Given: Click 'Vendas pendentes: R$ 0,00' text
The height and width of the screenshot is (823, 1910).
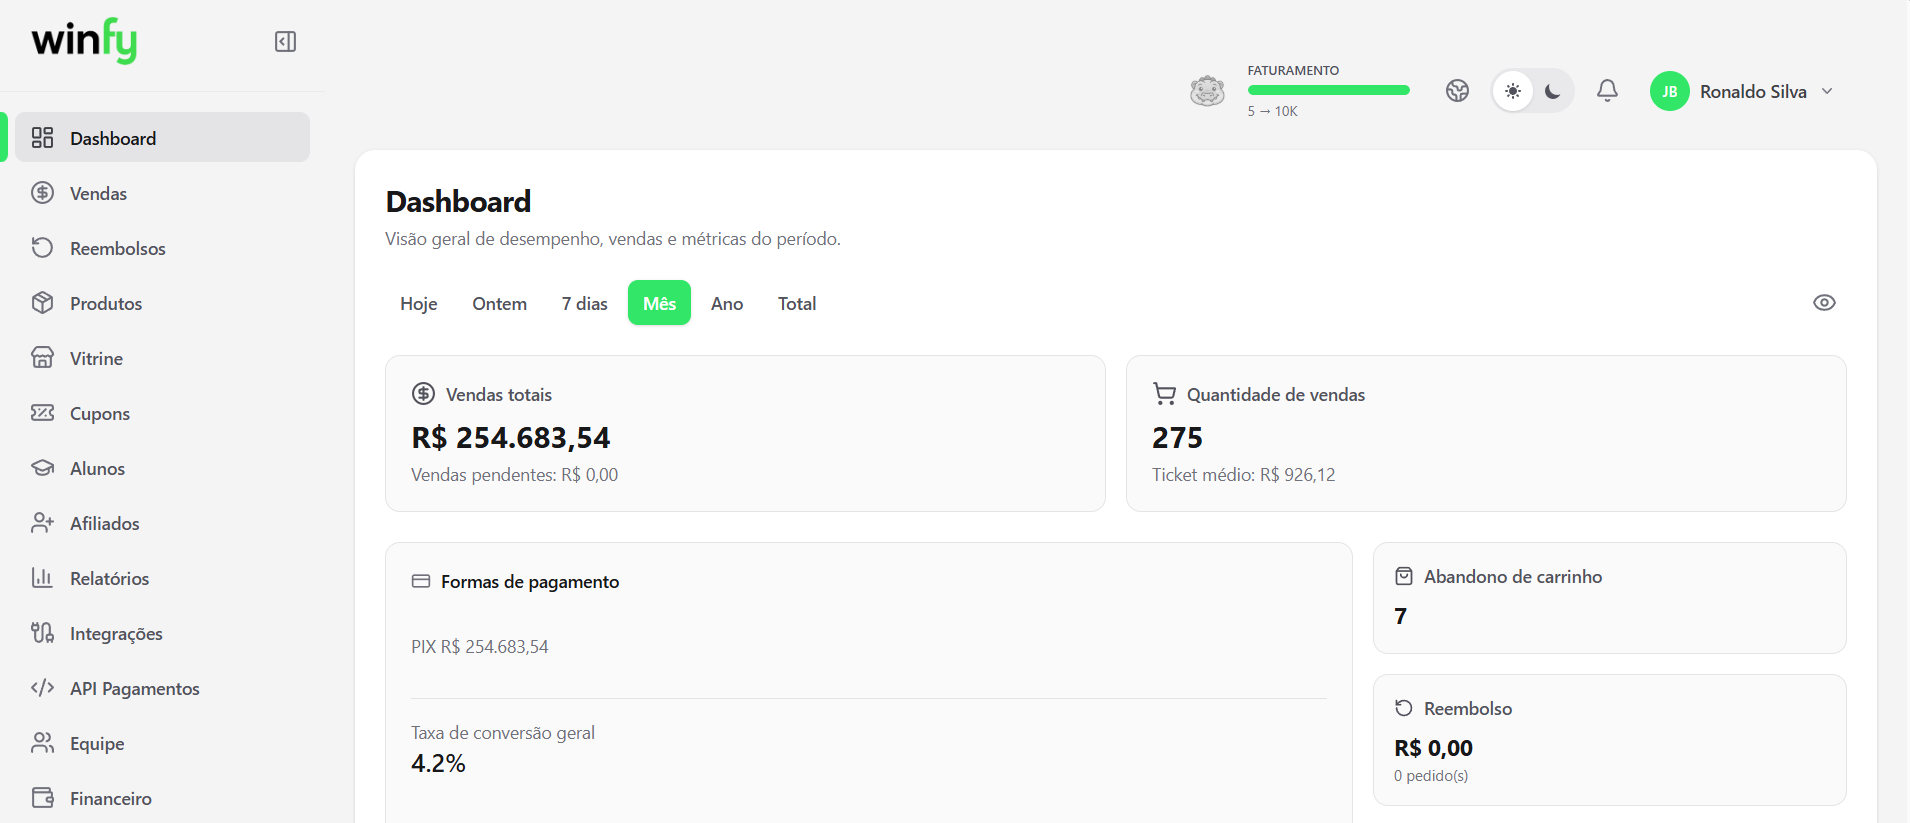Looking at the screenshot, I should tap(514, 475).
